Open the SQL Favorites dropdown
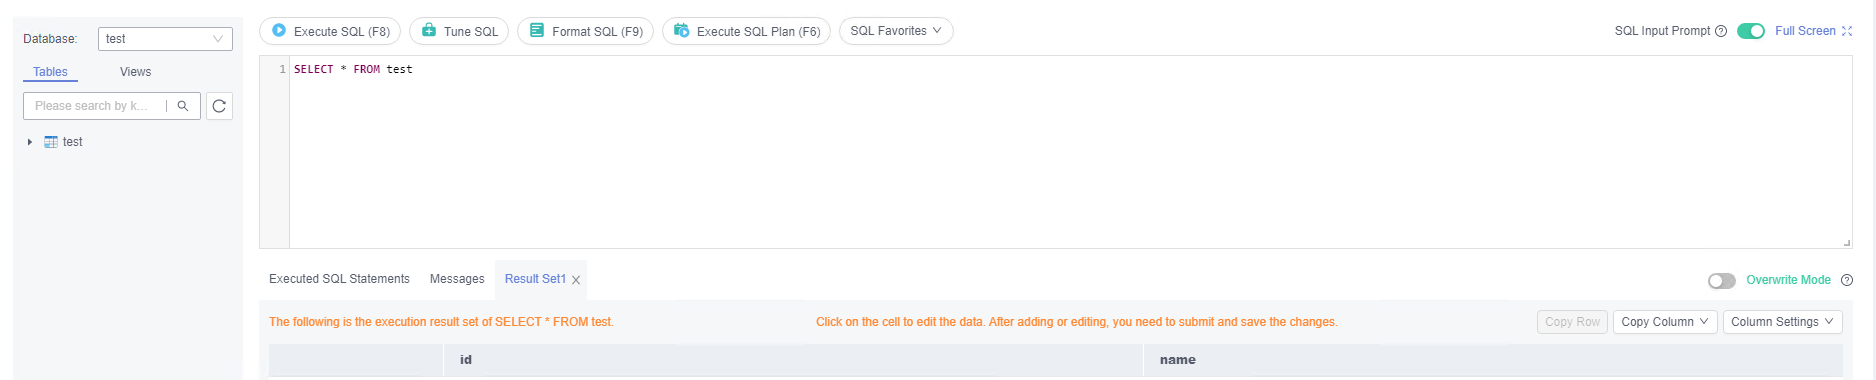This screenshot has width=1876, height=380. pos(896,31)
